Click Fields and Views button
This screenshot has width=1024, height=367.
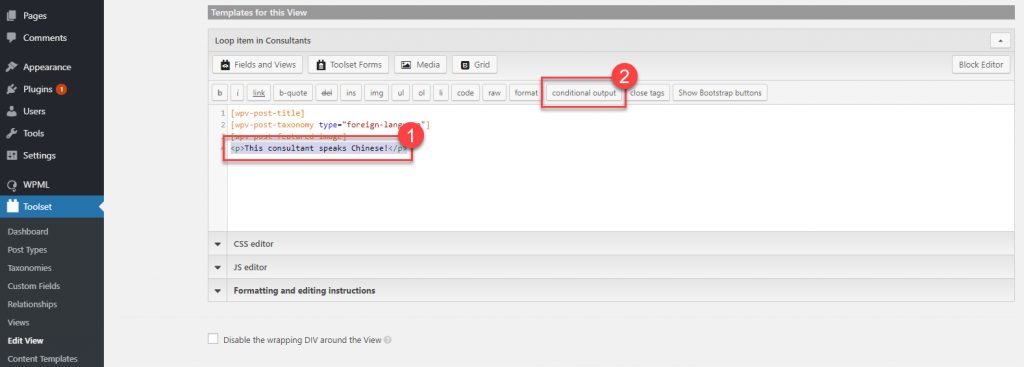(x=257, y=65)
